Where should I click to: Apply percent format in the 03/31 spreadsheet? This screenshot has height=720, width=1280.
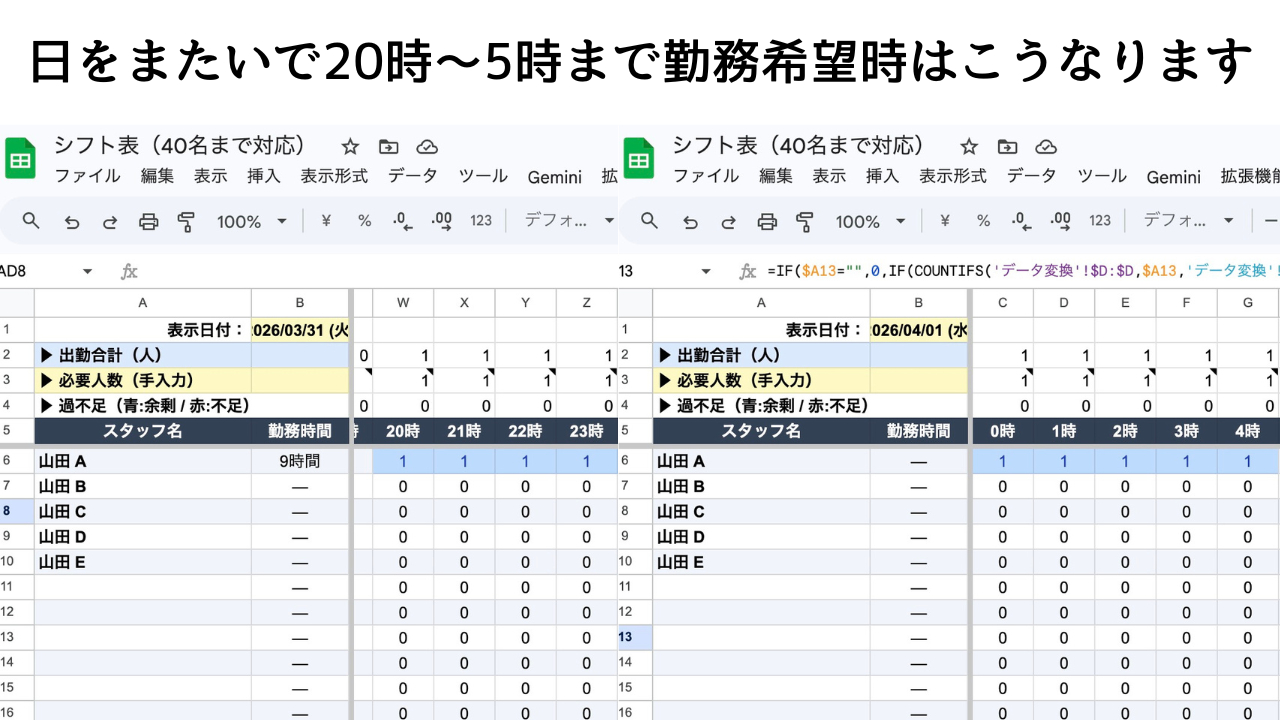pyautogui.click(x=364, y=221)
